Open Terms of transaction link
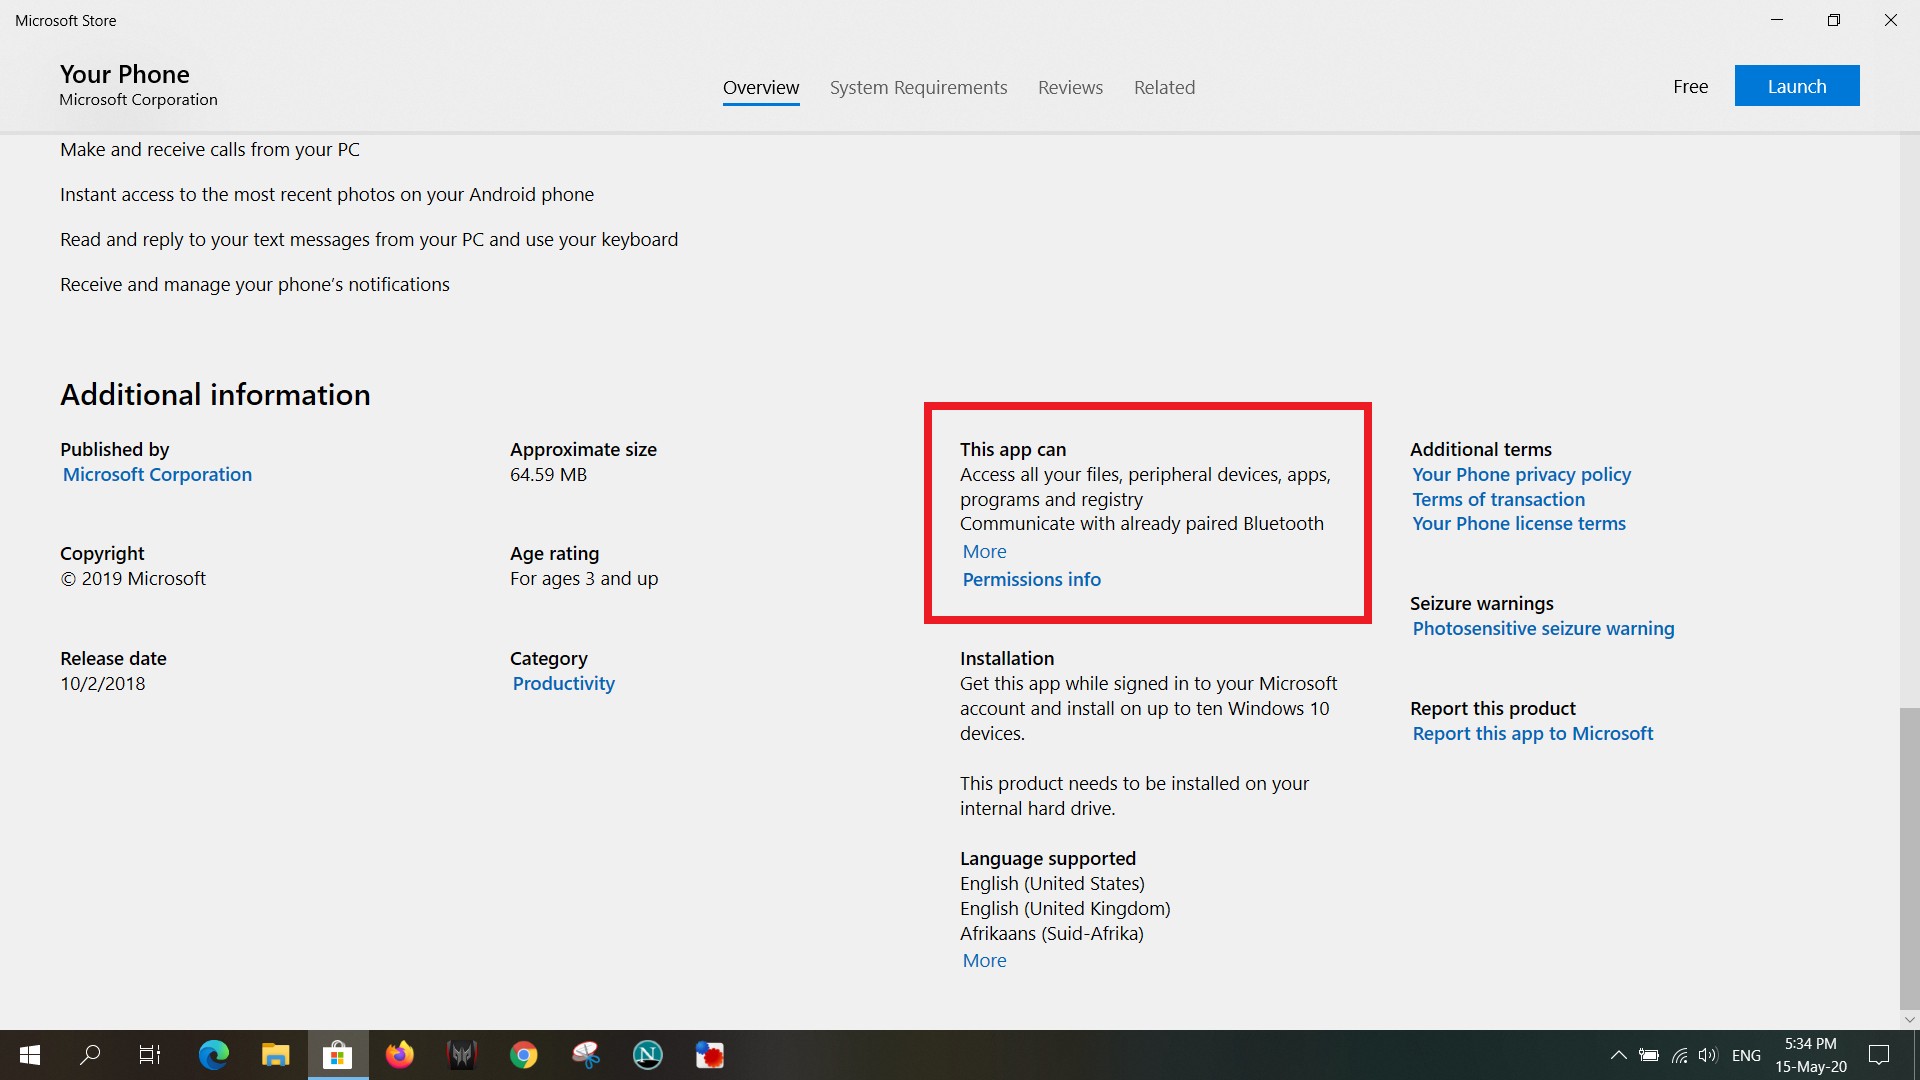 tap(1498, 500)
